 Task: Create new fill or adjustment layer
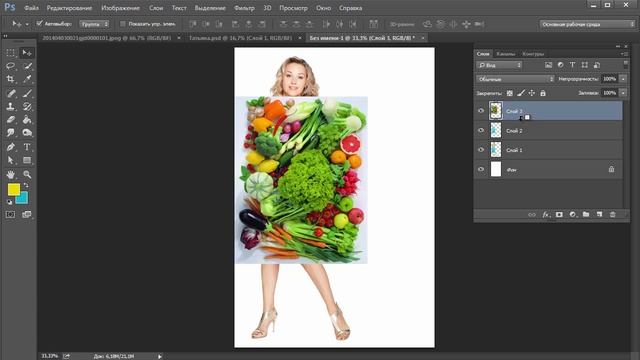(x=573, y=215)
